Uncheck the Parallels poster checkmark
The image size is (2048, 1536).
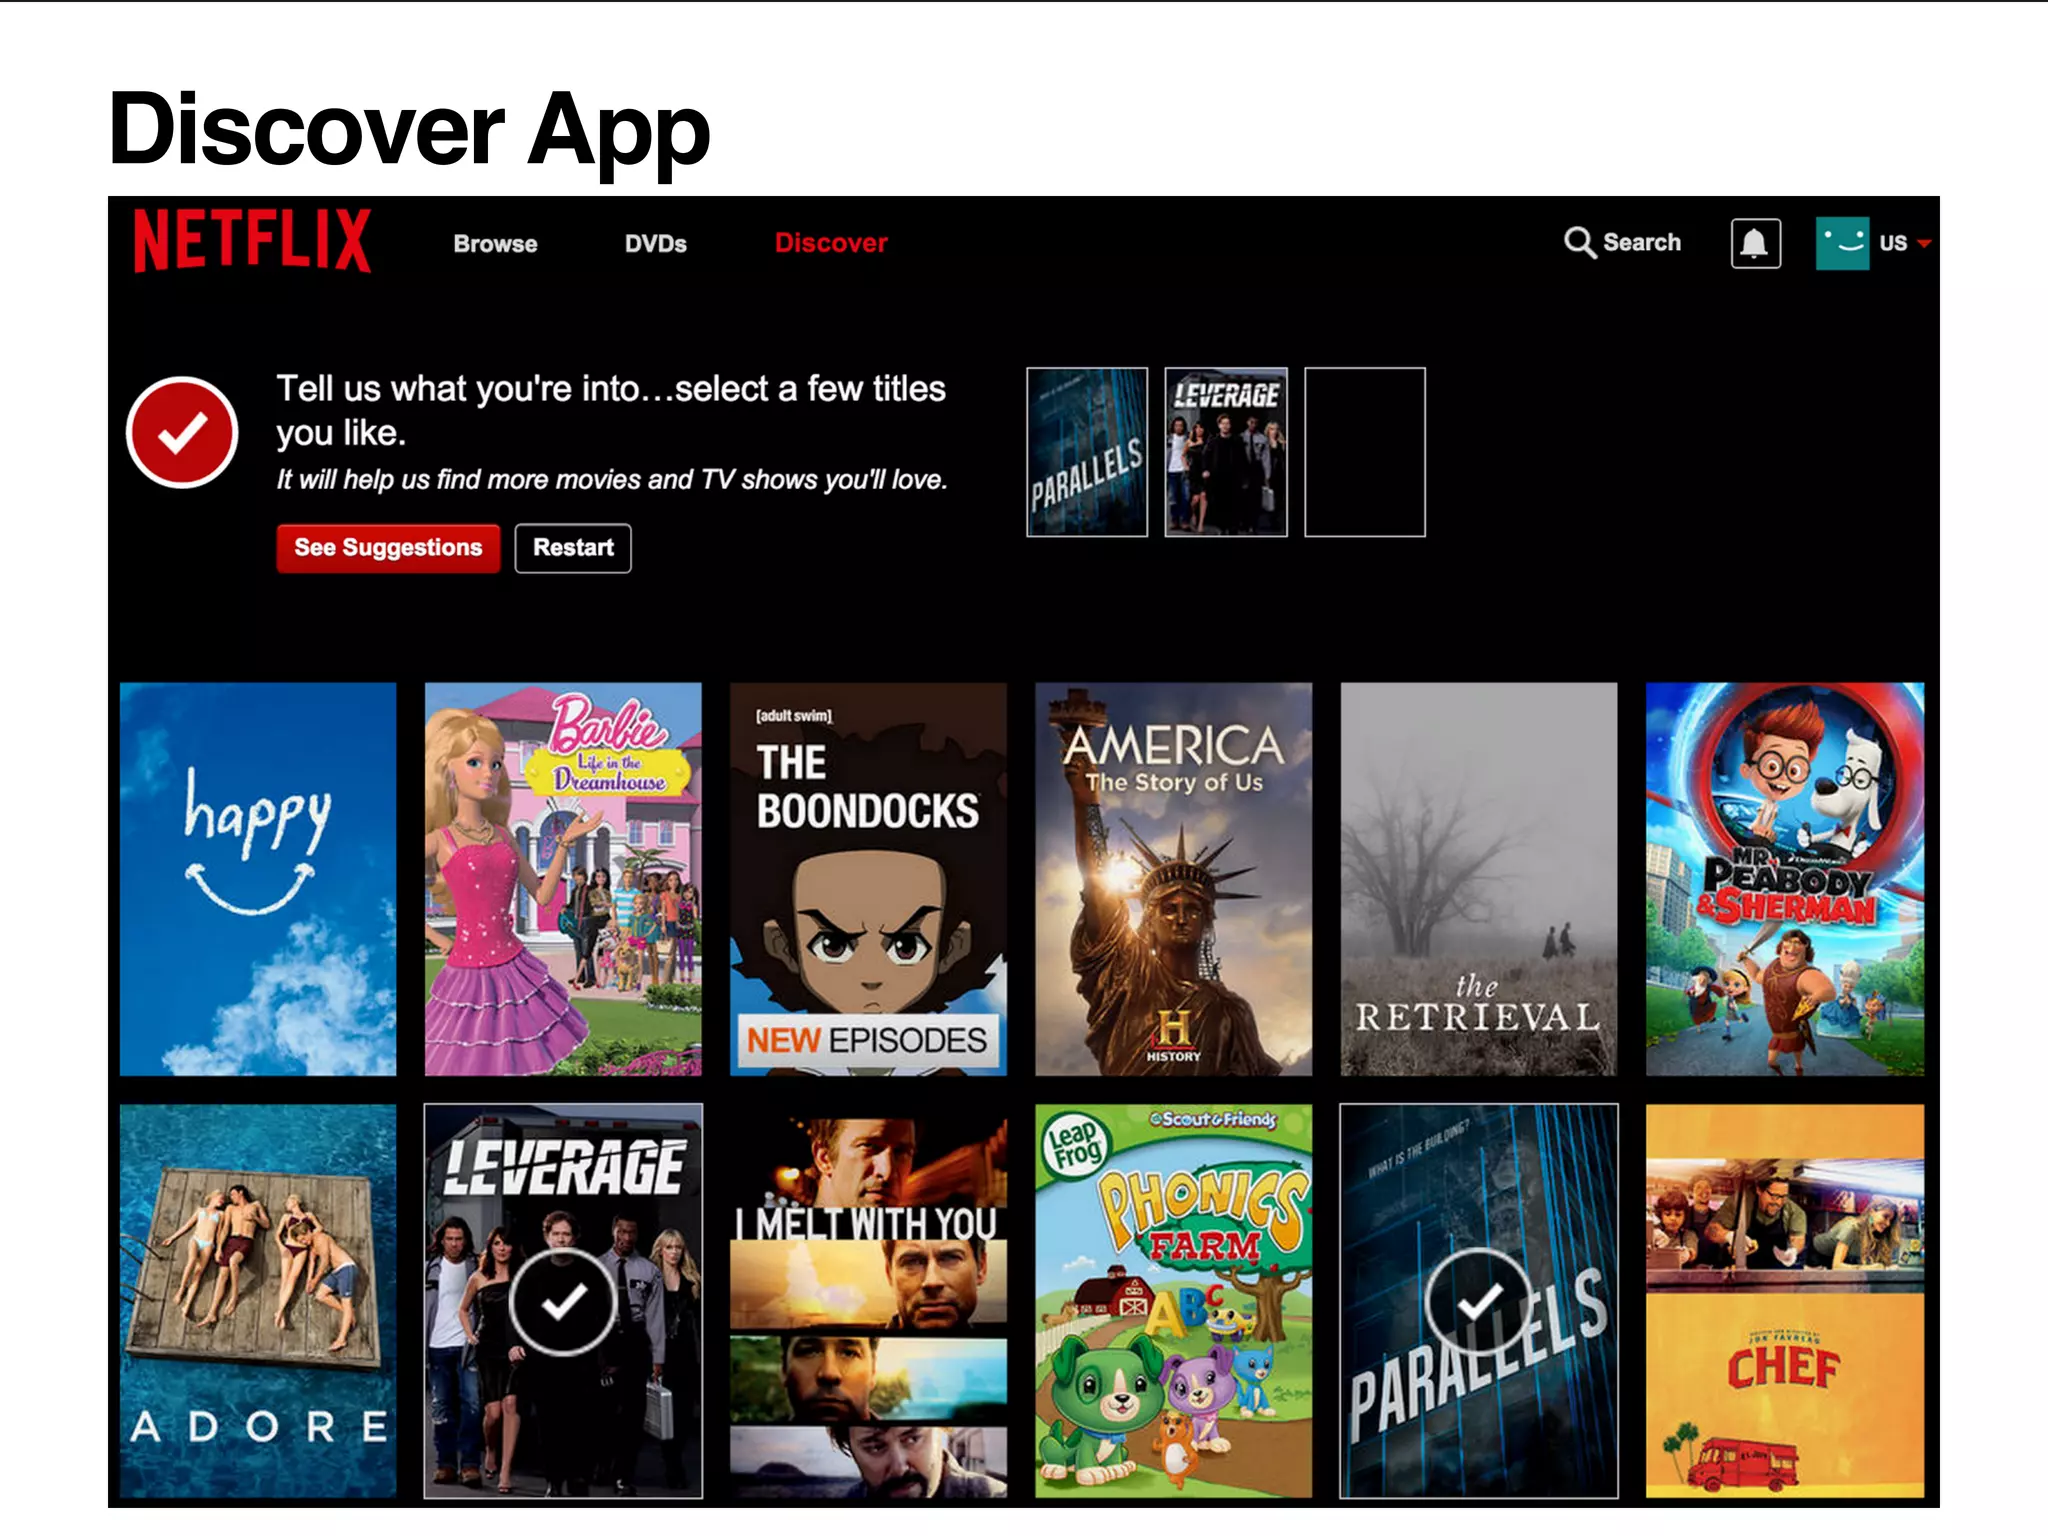tap(1479, 1301)
